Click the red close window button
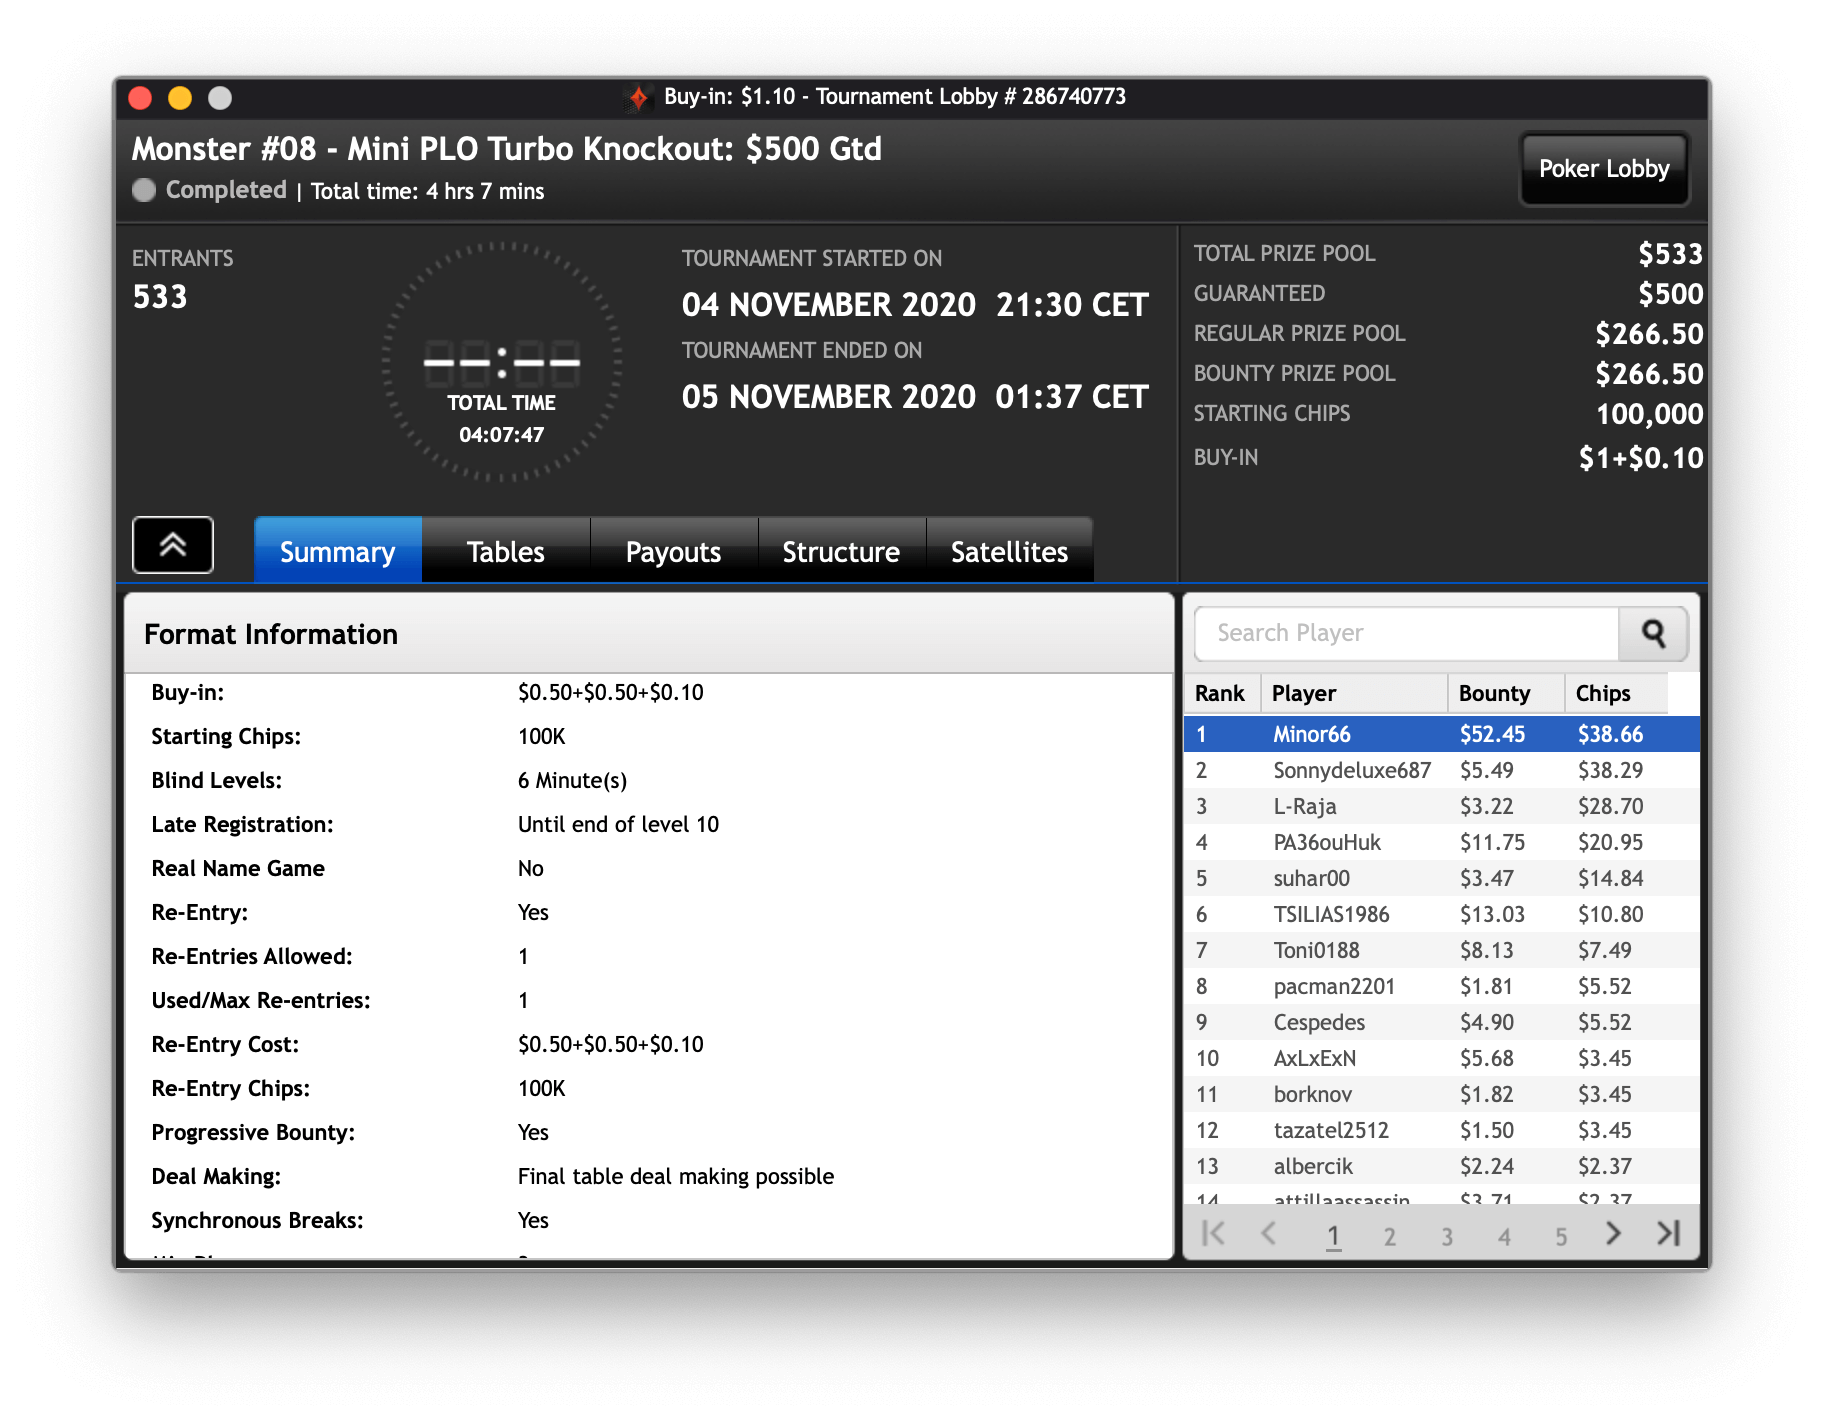1824x1420 pixels. (x=141, y=98)
